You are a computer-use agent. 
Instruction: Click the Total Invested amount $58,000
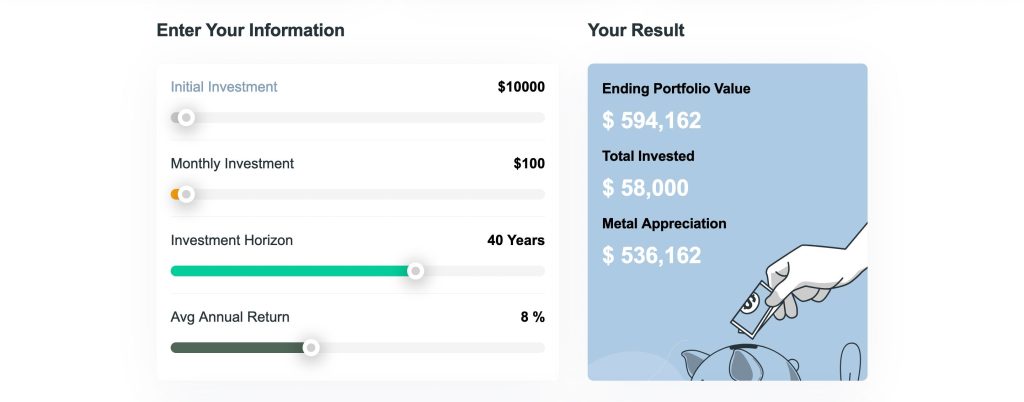(645, 188)
